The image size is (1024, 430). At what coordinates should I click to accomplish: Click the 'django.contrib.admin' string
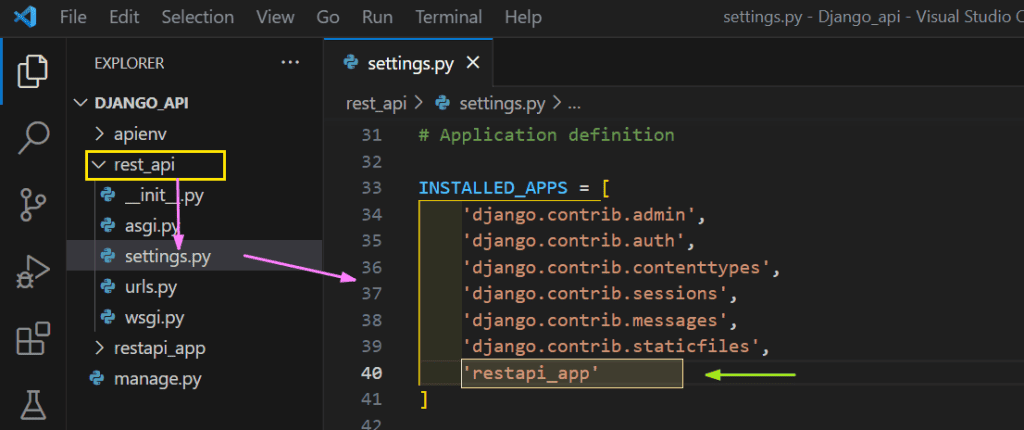579,214
